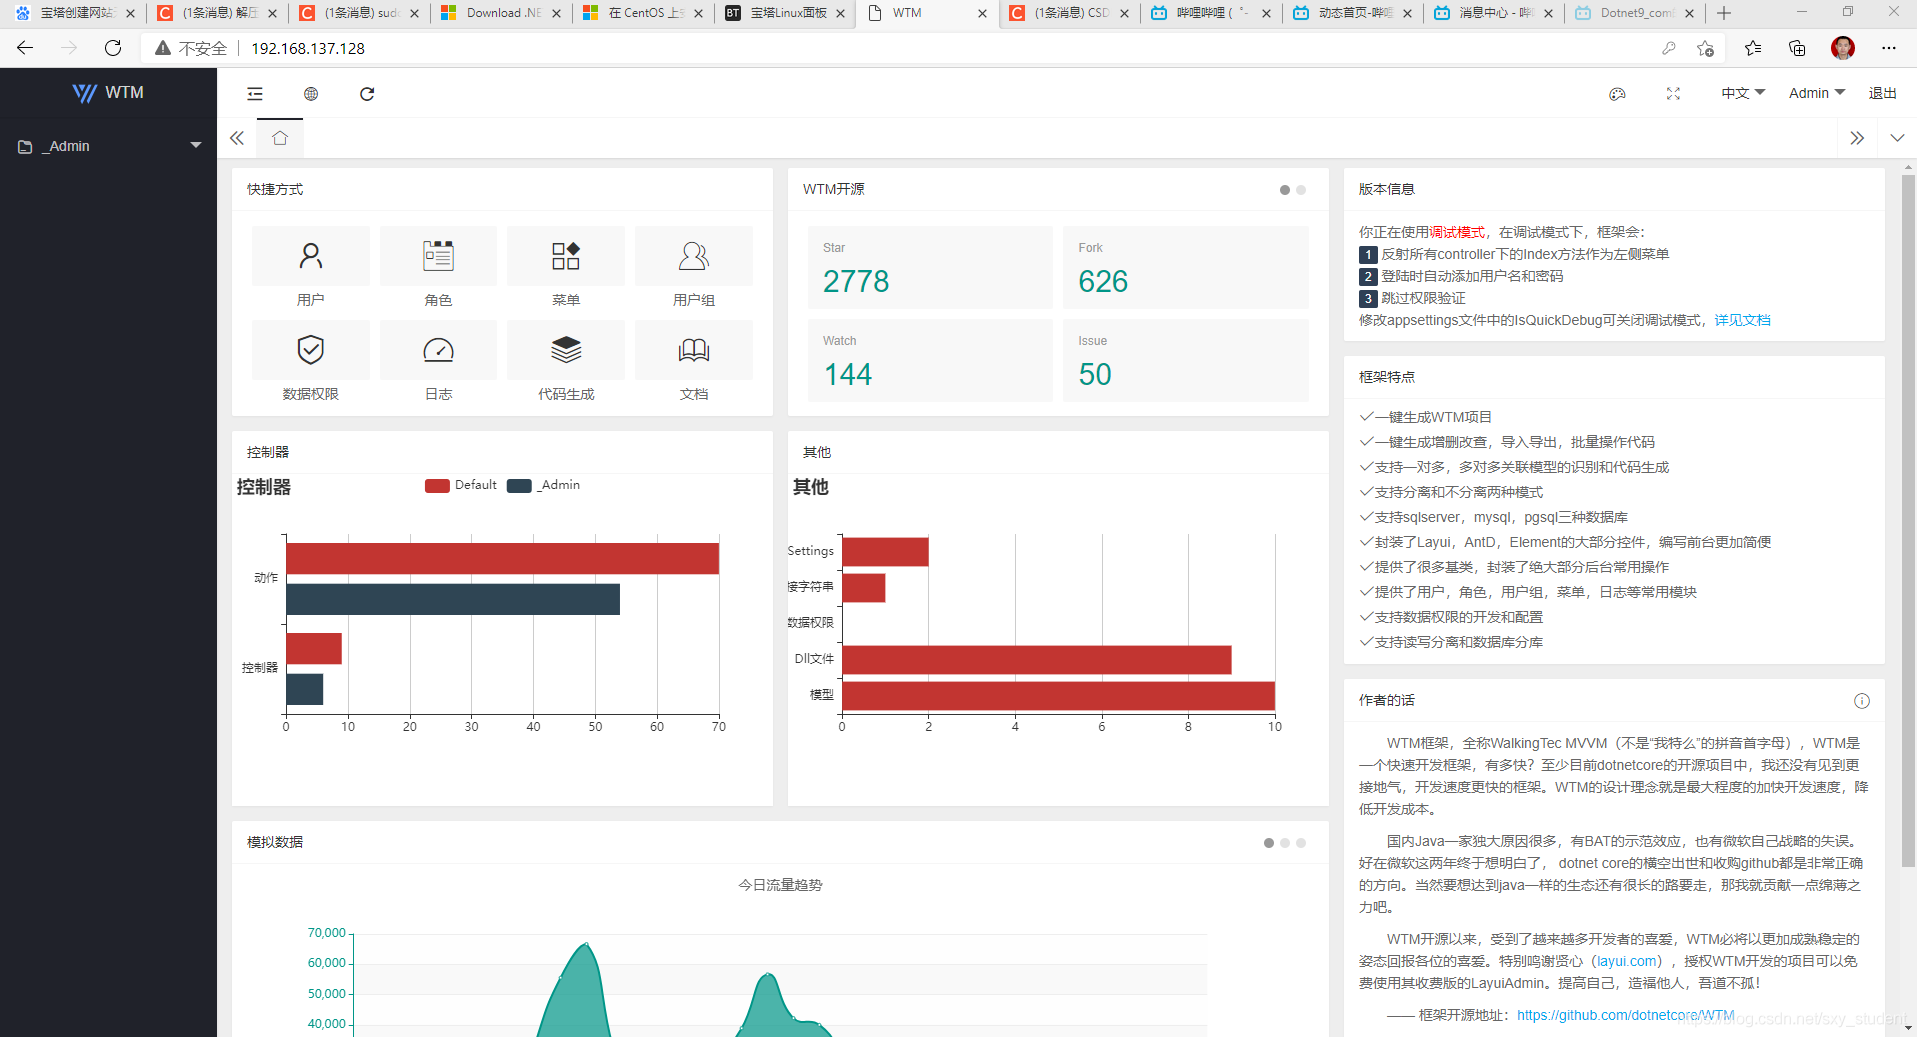
Task: Switch to the 在 CentOS 上 browser tab
Action: pos(643,13)
